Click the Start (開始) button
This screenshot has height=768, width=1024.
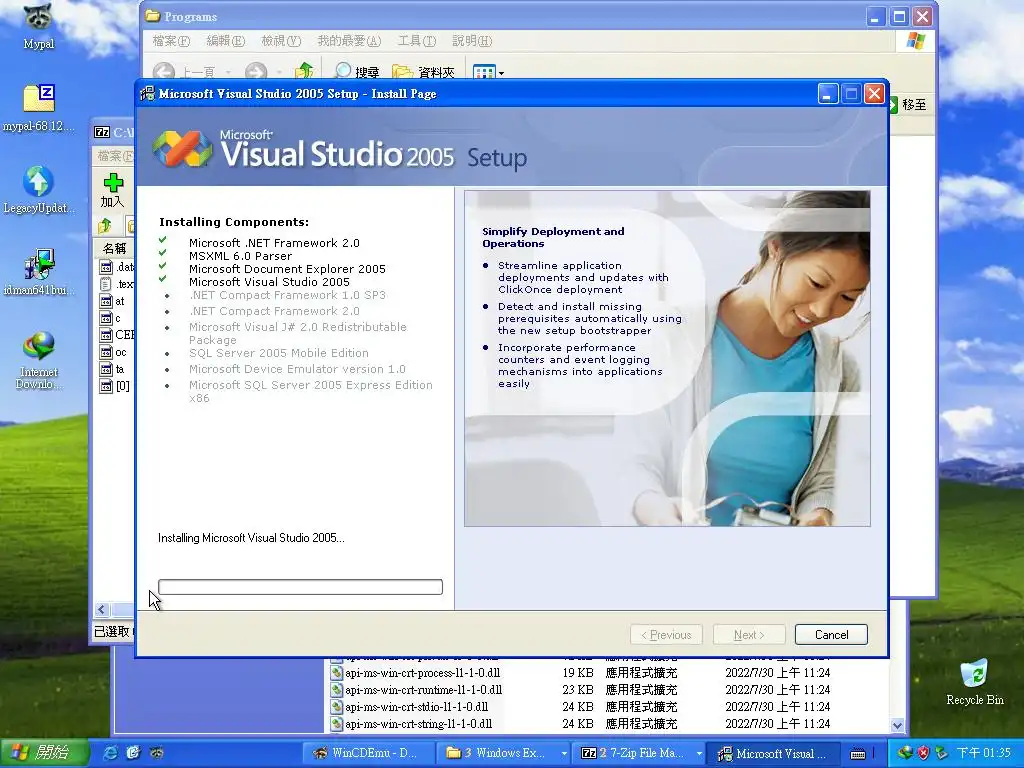(43, 753)
